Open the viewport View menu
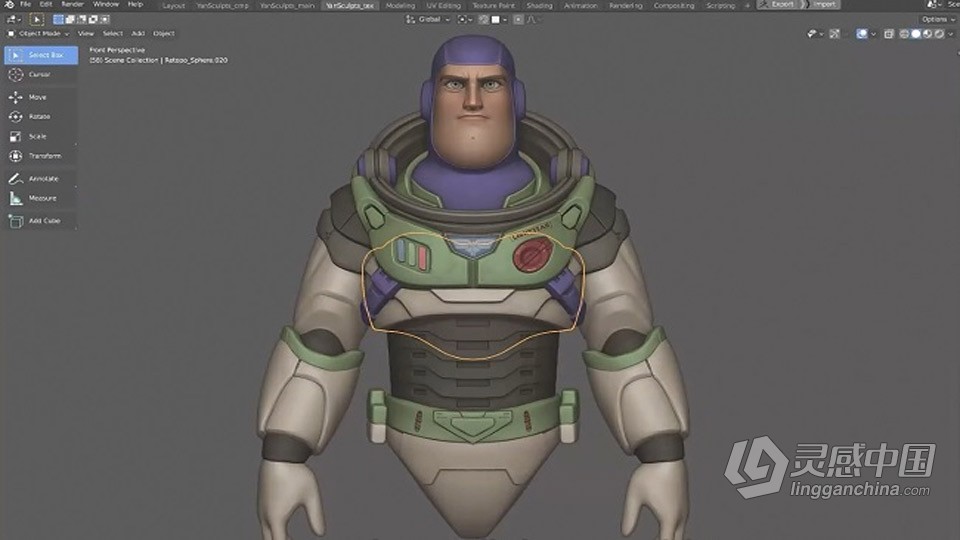Screen dimensions: 960x540 tap(86, 34)
